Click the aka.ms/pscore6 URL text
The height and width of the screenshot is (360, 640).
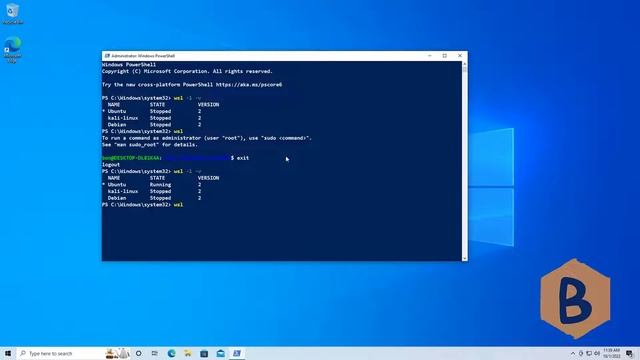pyautogui.click(x=249, y=85)
